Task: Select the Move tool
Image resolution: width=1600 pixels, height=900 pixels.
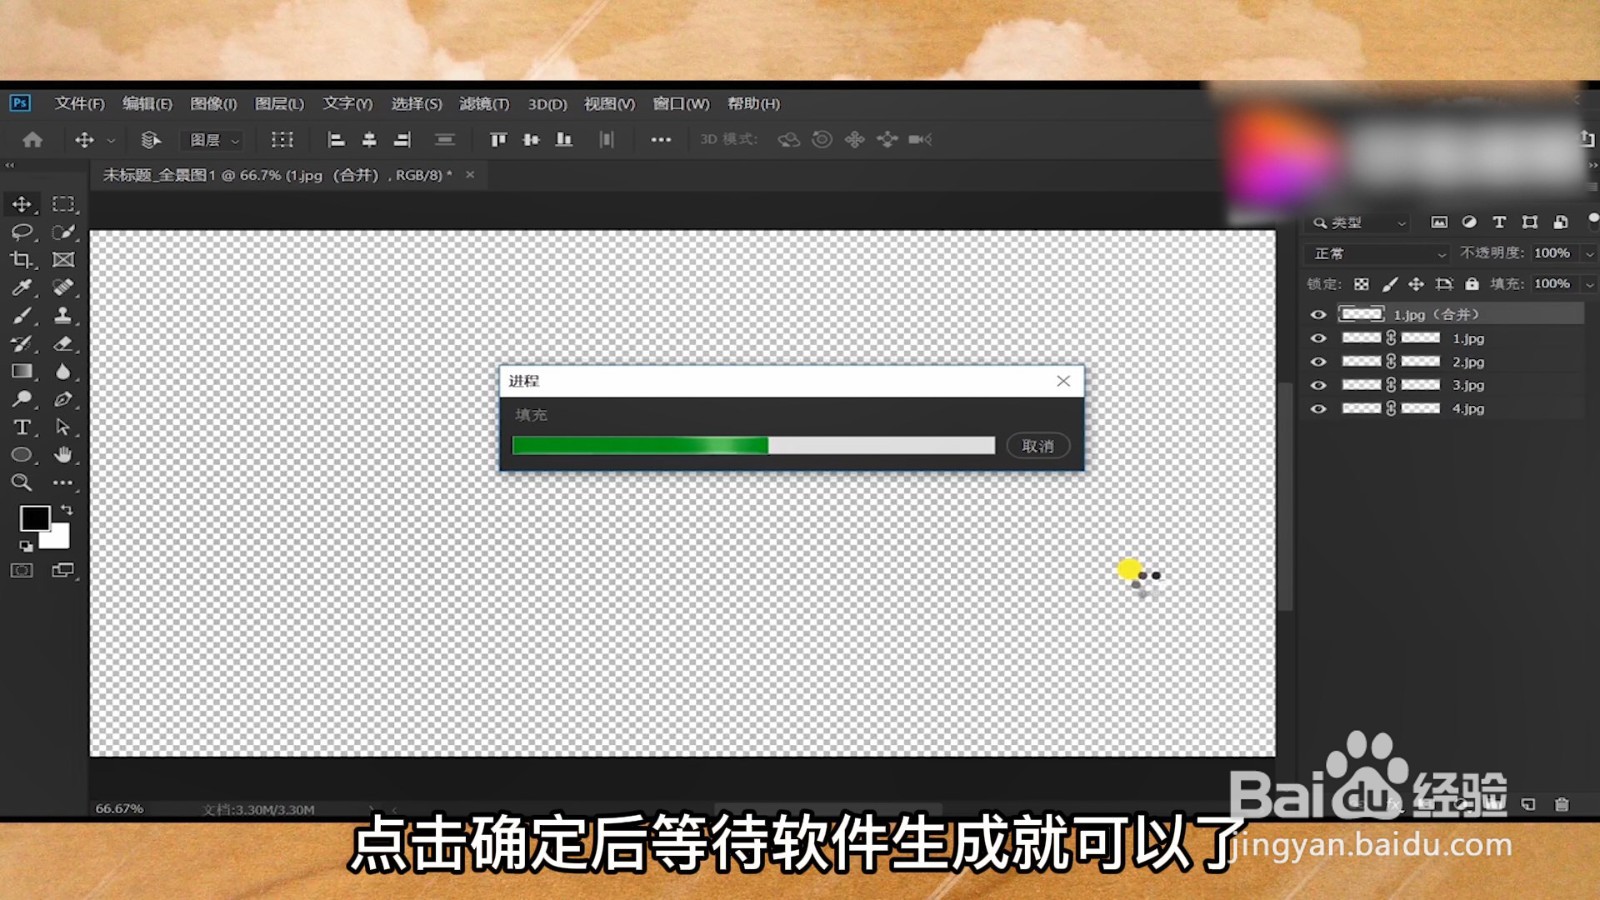Action: [22, 203]
